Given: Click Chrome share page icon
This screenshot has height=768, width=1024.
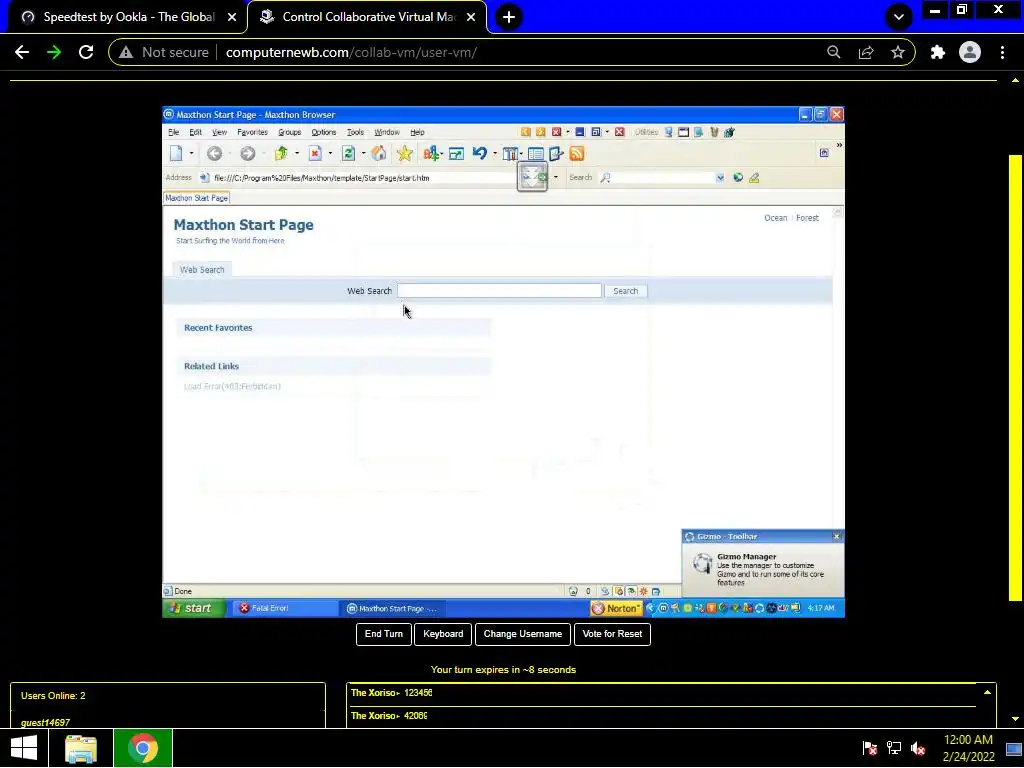Looking at the screenshot, I should click(866, 52).
